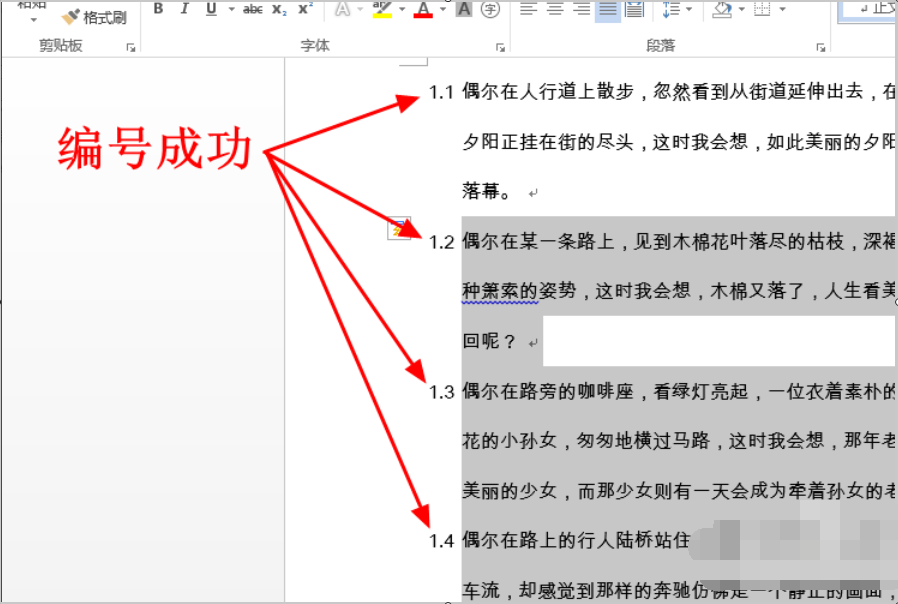Toggle bold formatting
The width and height of the screenshot is (898, 604).
click(157, 8)
